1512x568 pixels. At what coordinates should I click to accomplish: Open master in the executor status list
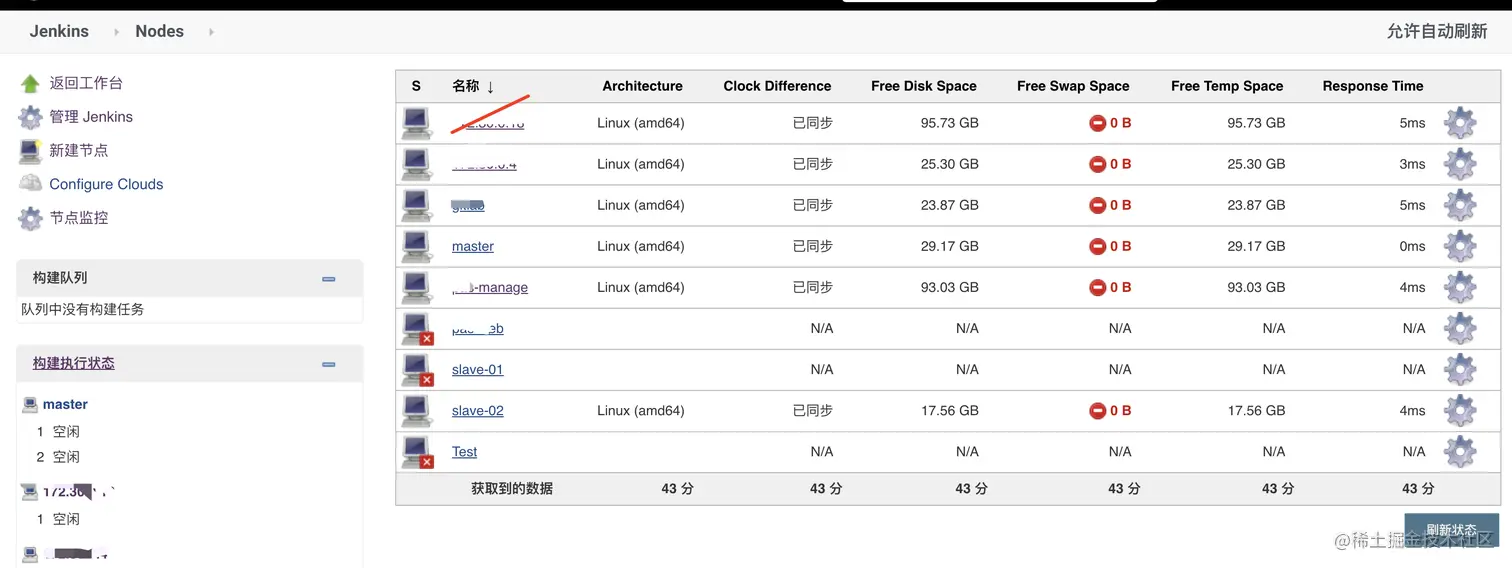point(65,404)
